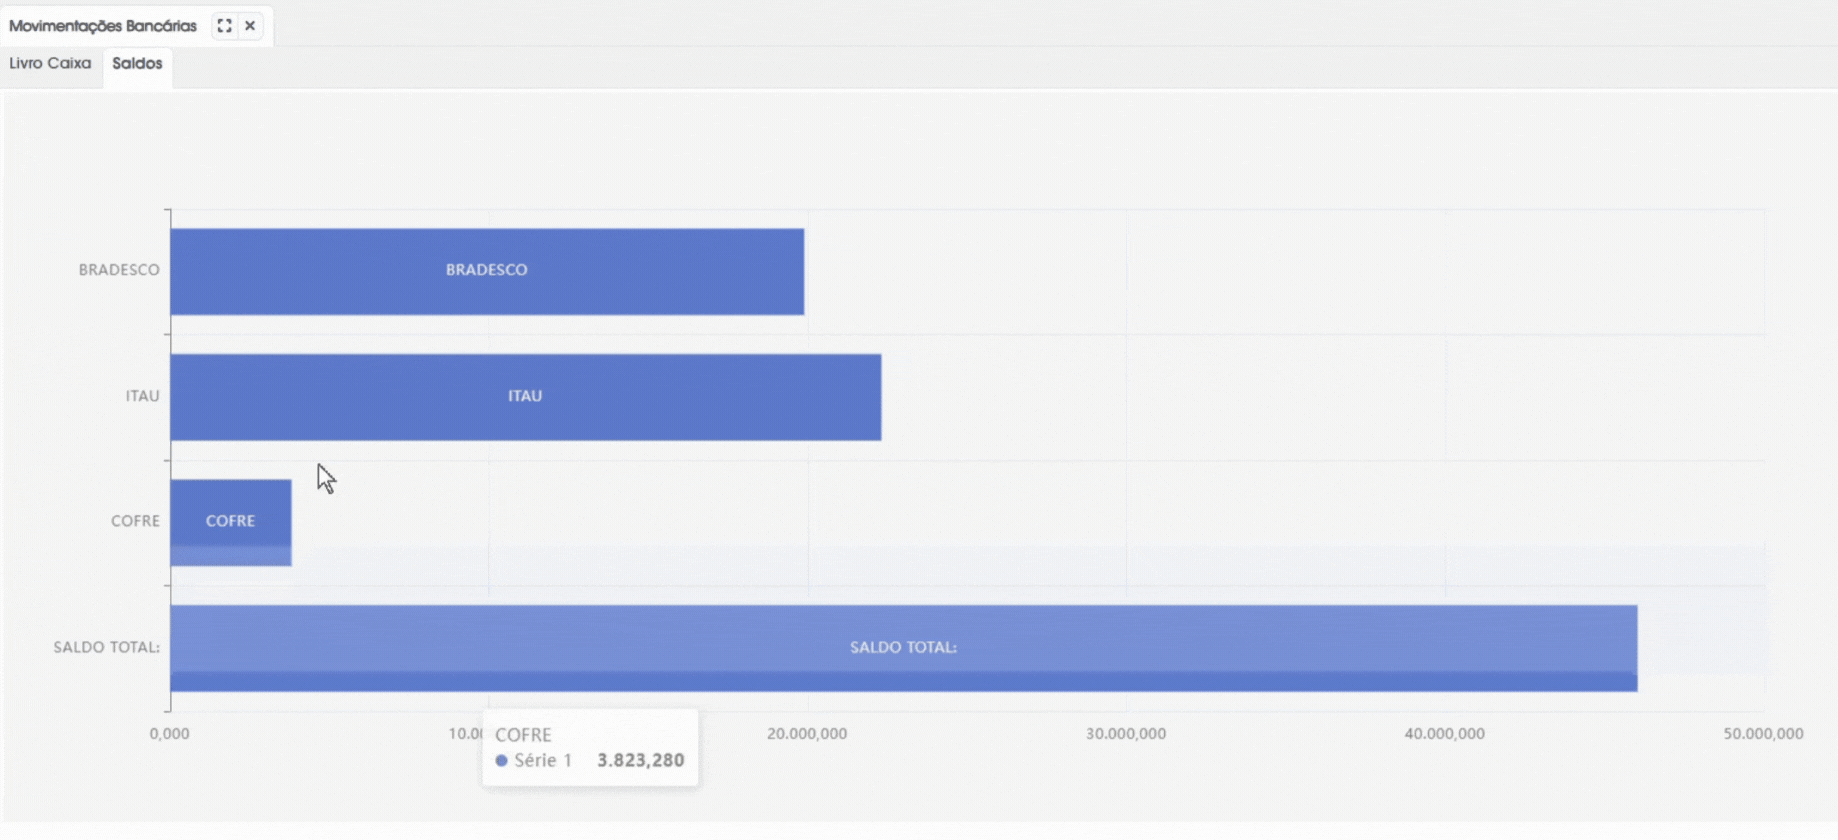Select the Saldos tab
The image size is (1838, 840).
tap(137, 64)
